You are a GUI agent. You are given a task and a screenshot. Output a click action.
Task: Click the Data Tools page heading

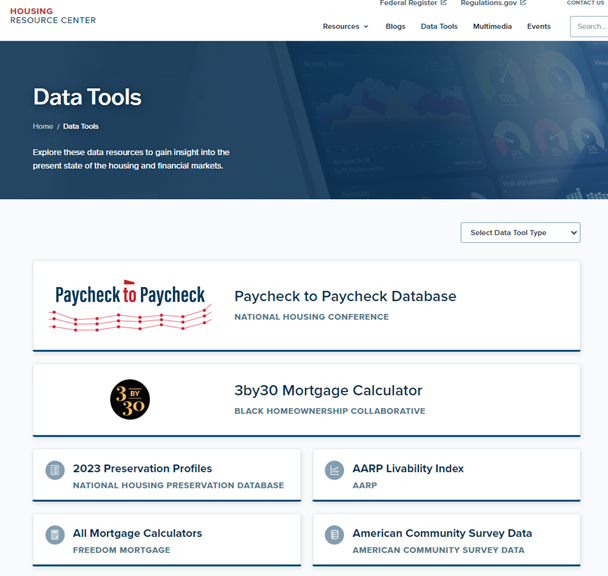(87, 97)
